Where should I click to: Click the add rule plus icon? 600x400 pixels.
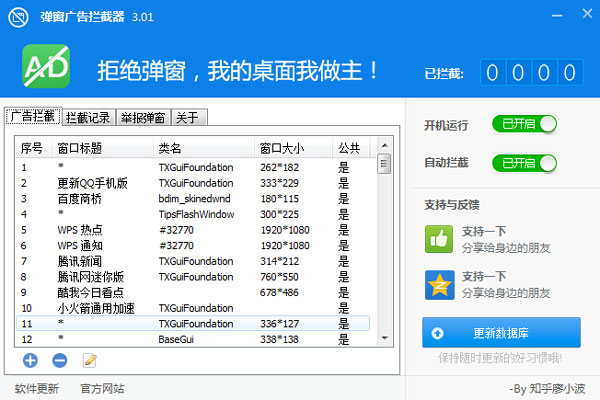click(x=30, y=360)
